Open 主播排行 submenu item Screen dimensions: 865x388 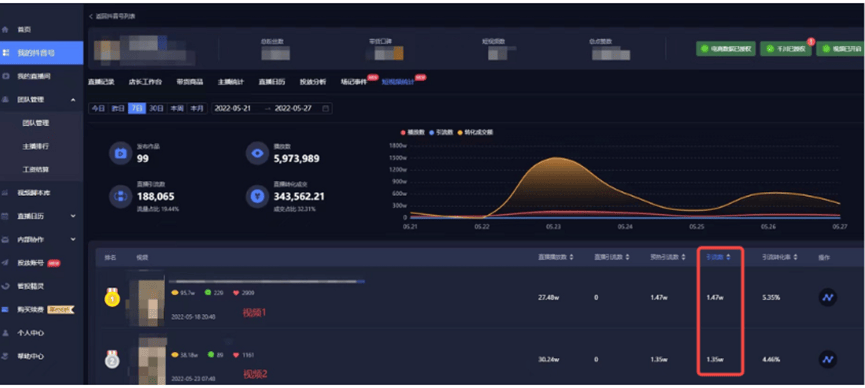pyautogui.click(x=36, y=146)
